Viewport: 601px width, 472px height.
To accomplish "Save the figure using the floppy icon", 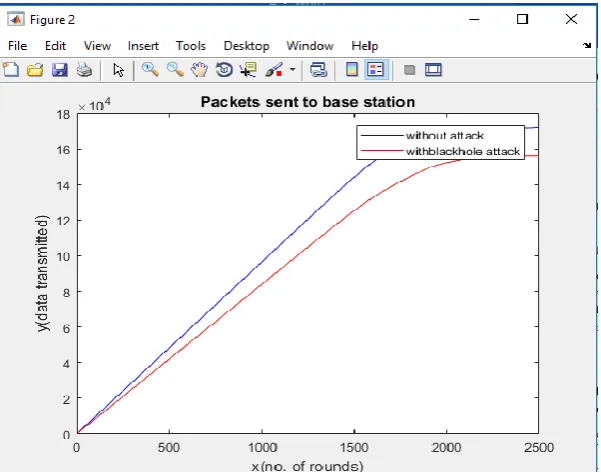I will tap(59, 70).
